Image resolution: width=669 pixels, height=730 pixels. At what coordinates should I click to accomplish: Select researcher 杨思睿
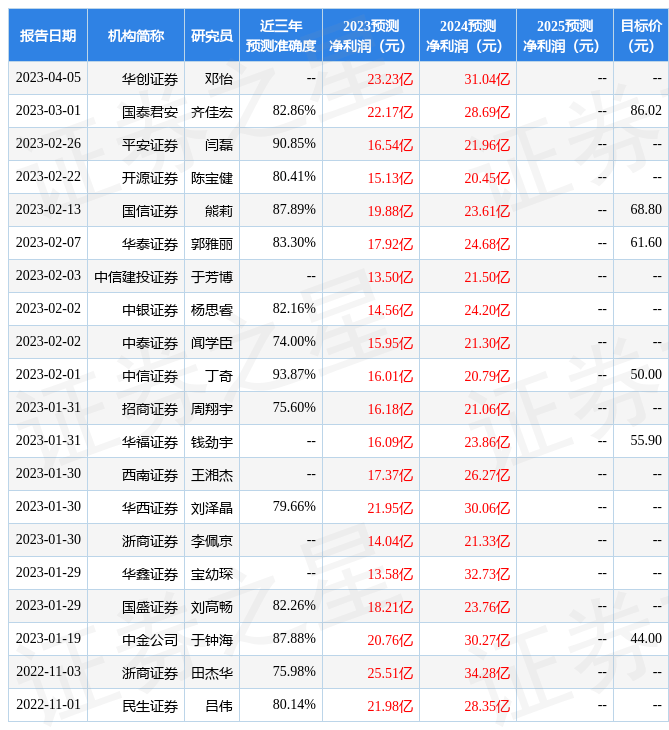coord(212,310)
